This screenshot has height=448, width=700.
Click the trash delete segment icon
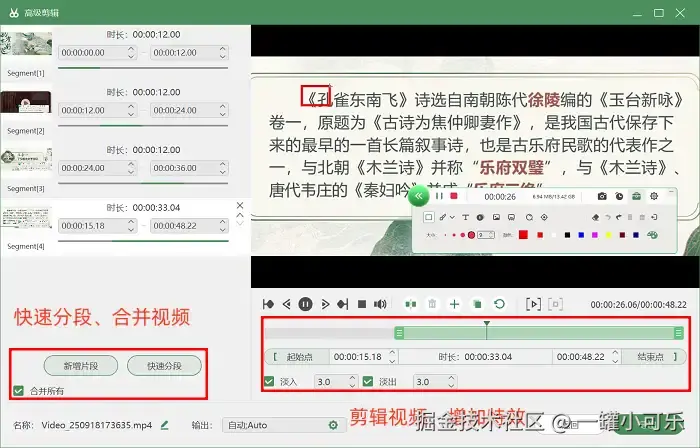click(x=432, y=304)
